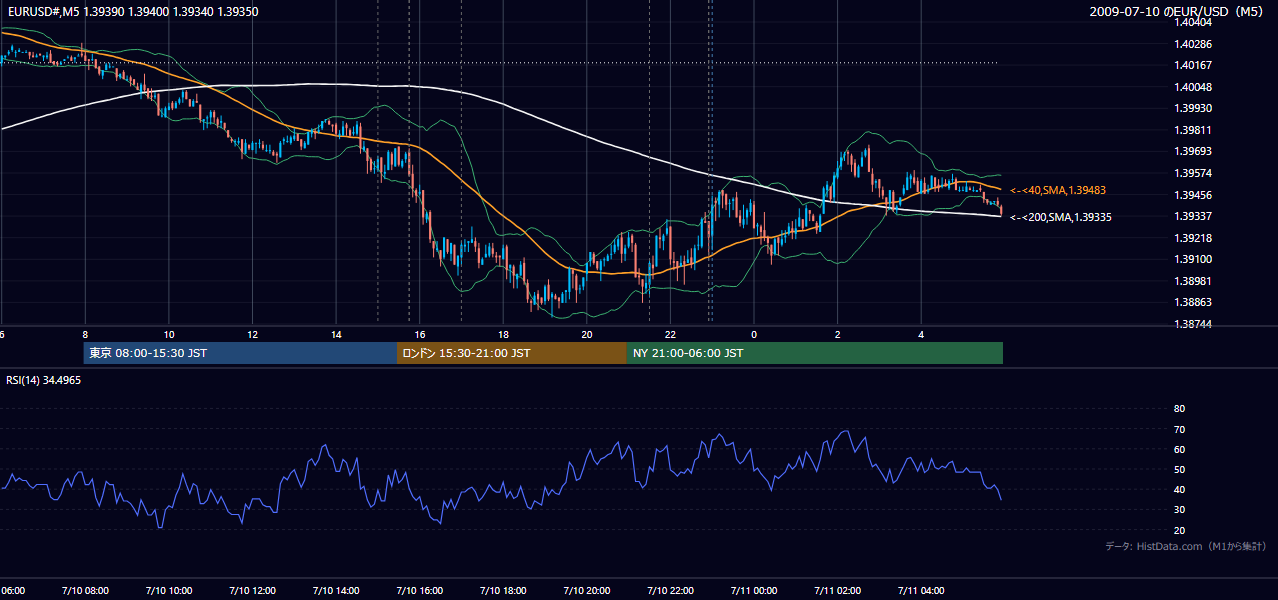Click price axis value 1.39100
The height and width of the screenshot is (600, 1278).
pos(1193,259)
